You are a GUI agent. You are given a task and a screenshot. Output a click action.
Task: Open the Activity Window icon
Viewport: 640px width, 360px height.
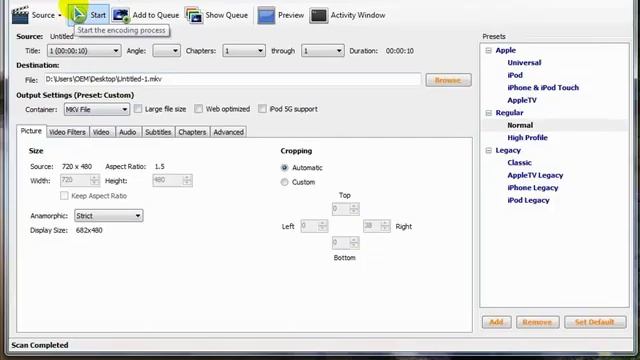coord(319,15)
